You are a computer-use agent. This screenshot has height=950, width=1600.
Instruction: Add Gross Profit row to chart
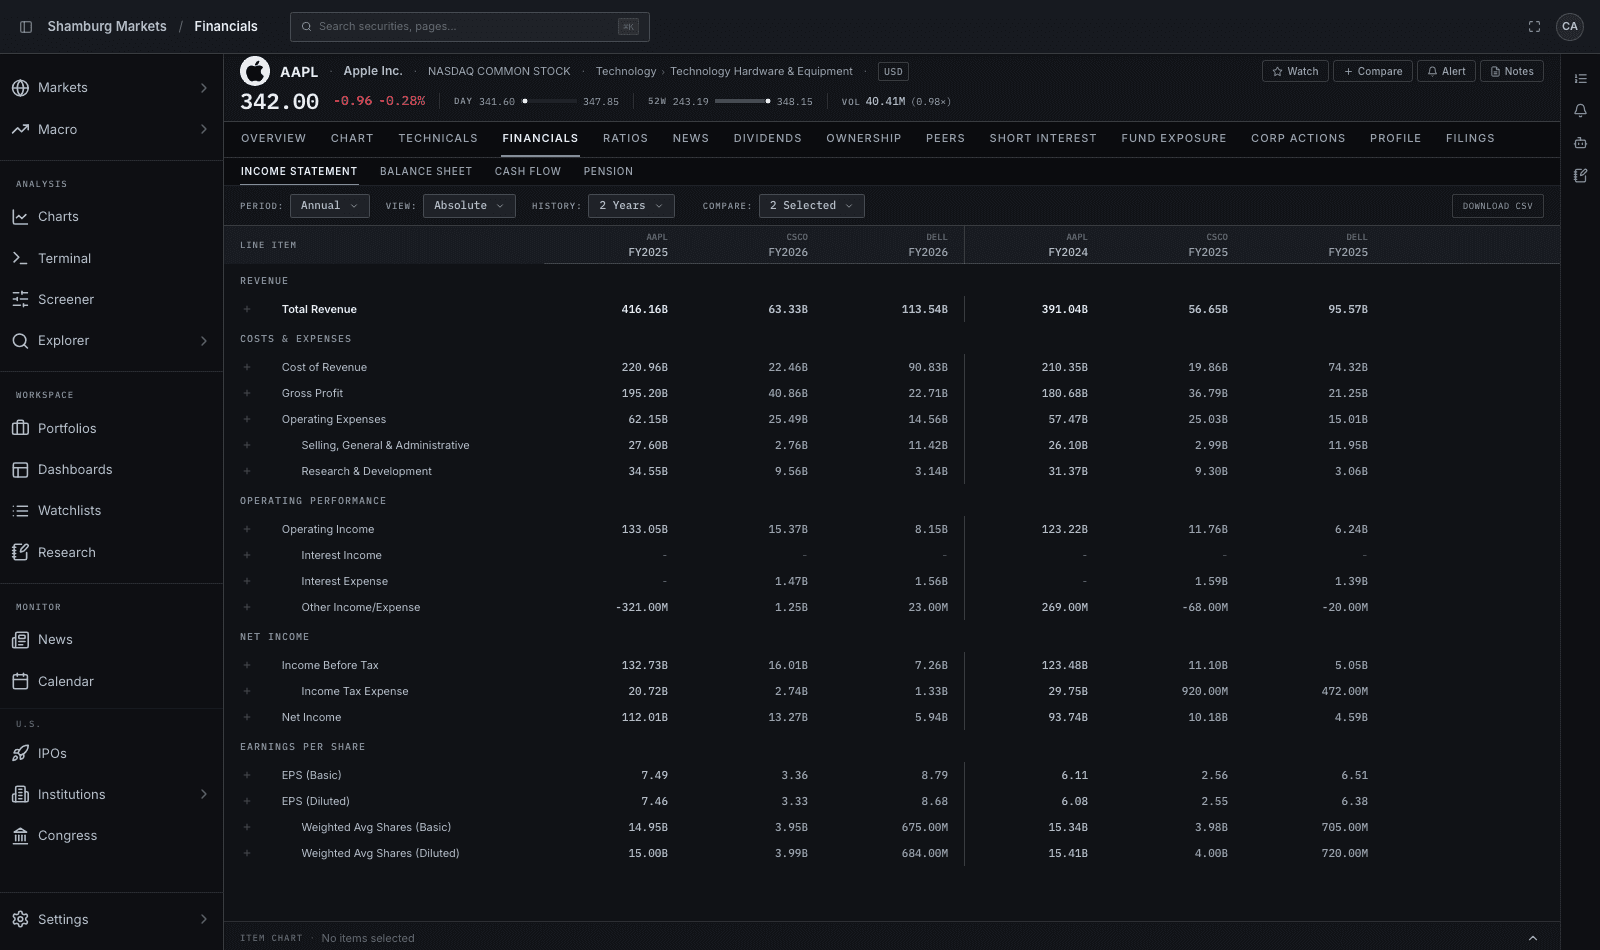247,394
